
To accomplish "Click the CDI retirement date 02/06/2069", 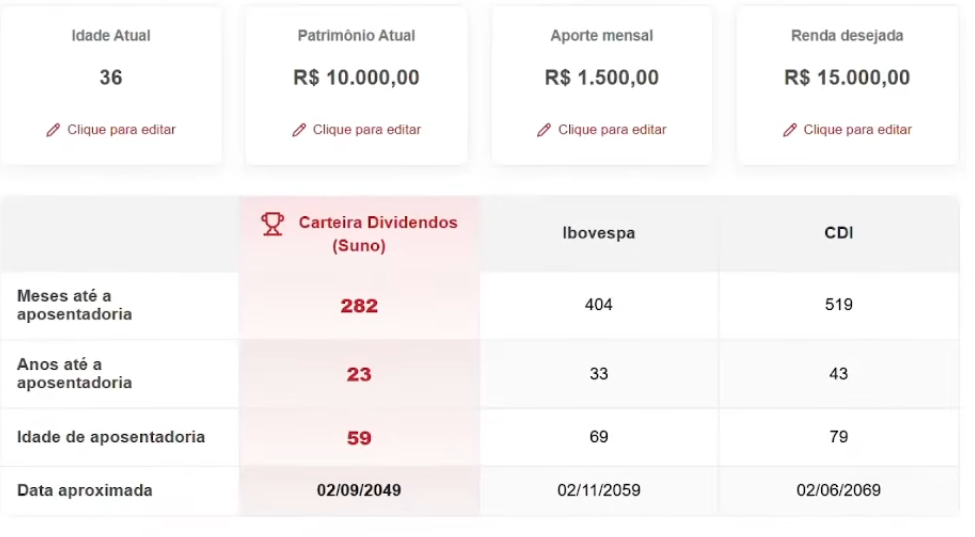I will click(838, 491).
